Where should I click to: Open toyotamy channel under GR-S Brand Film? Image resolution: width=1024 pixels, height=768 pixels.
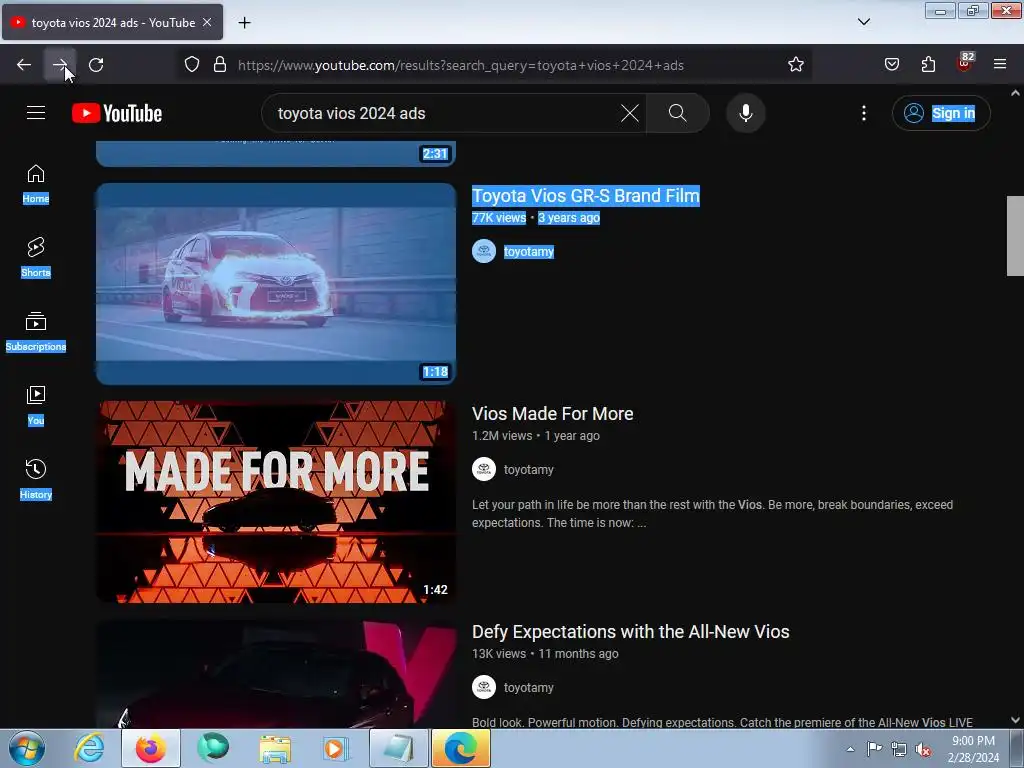click(x=529, y=251)
